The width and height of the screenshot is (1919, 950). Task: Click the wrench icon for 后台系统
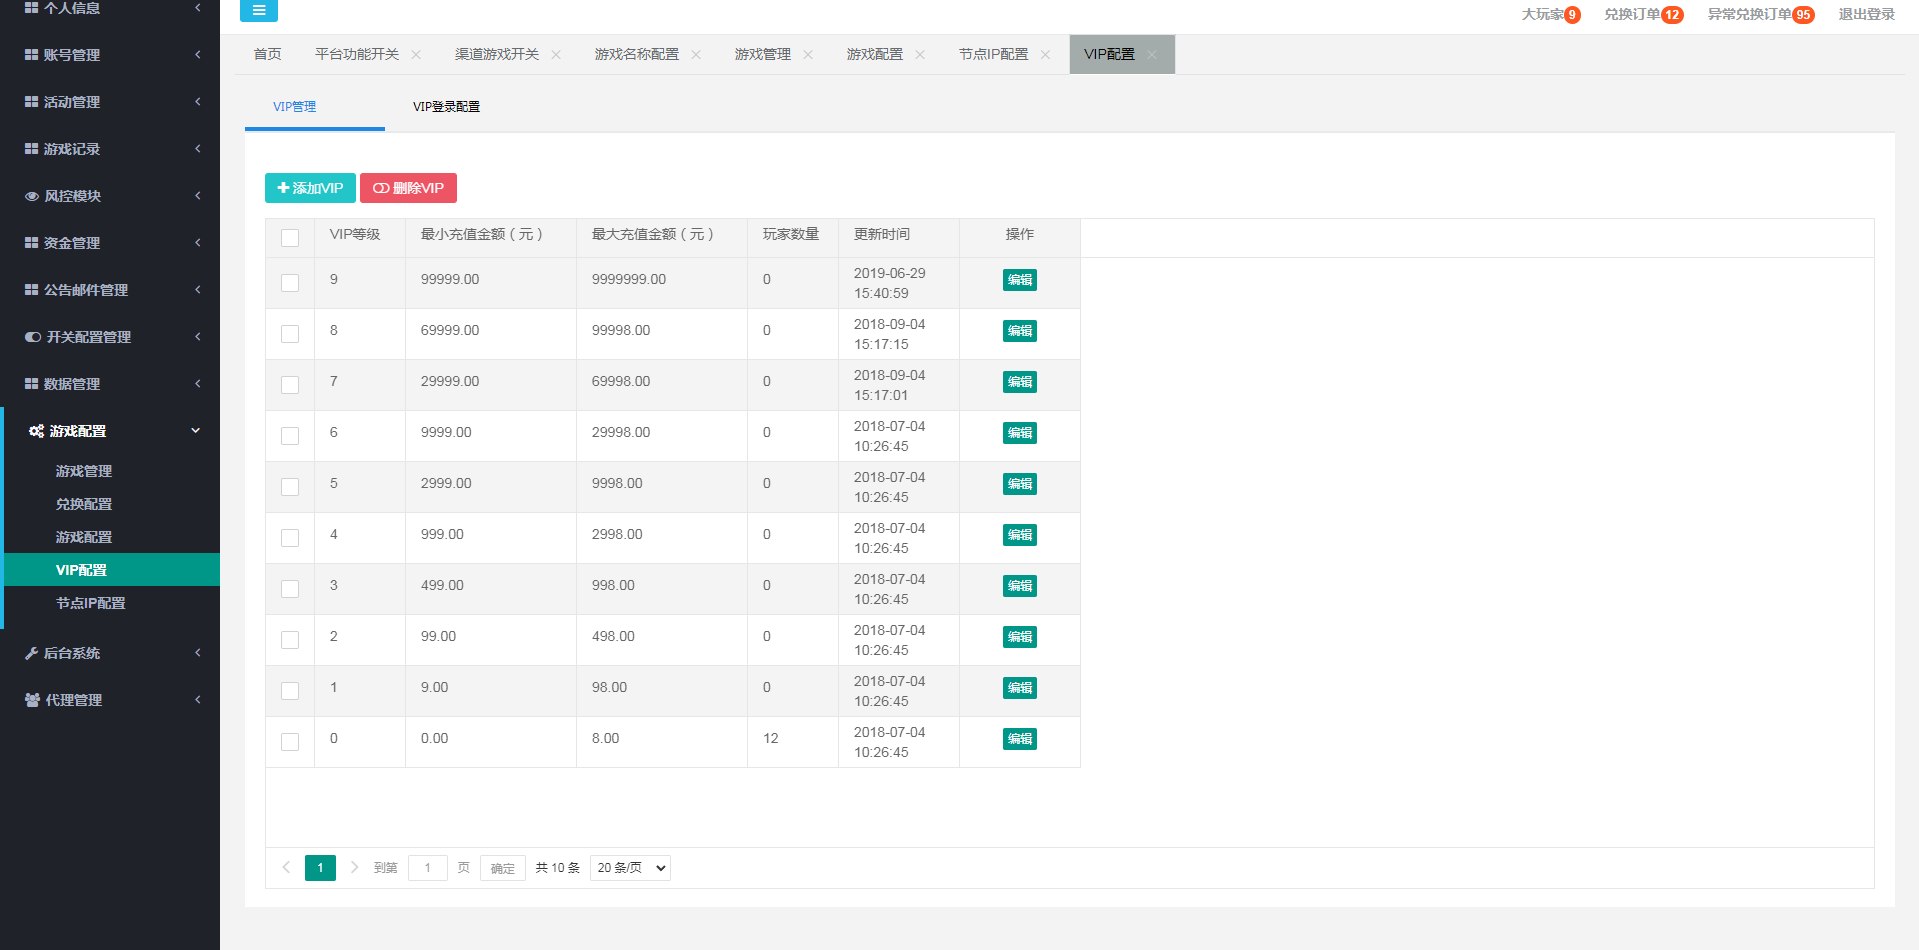pyautogui.click(x=32, y=653)
